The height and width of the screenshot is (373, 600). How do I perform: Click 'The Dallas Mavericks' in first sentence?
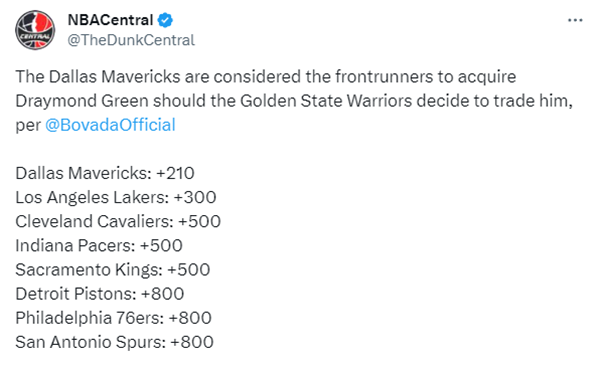pos(98,77)
